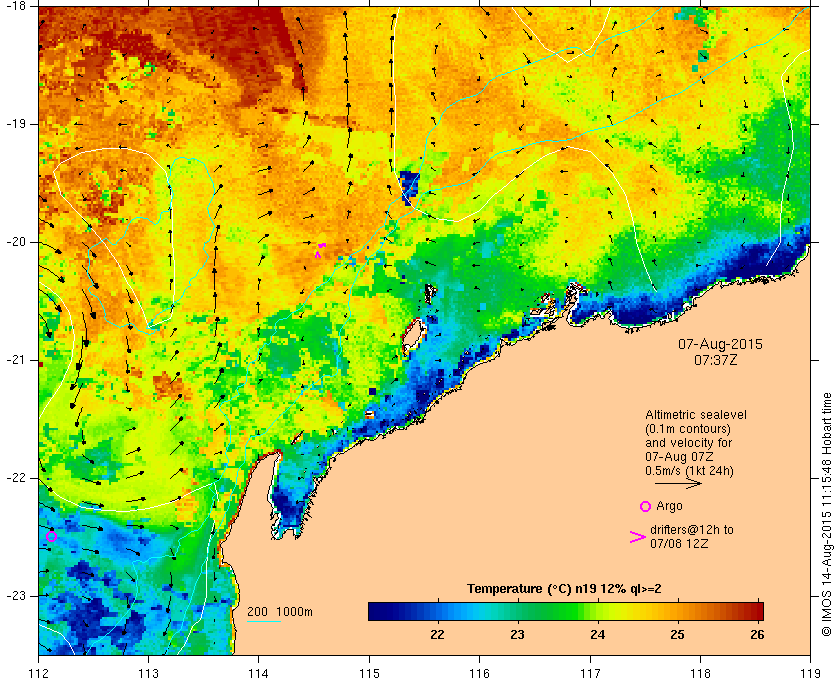840x680 pixels.
Task: Click the 22 value on the color bar
Action: [x=438, y=635]
